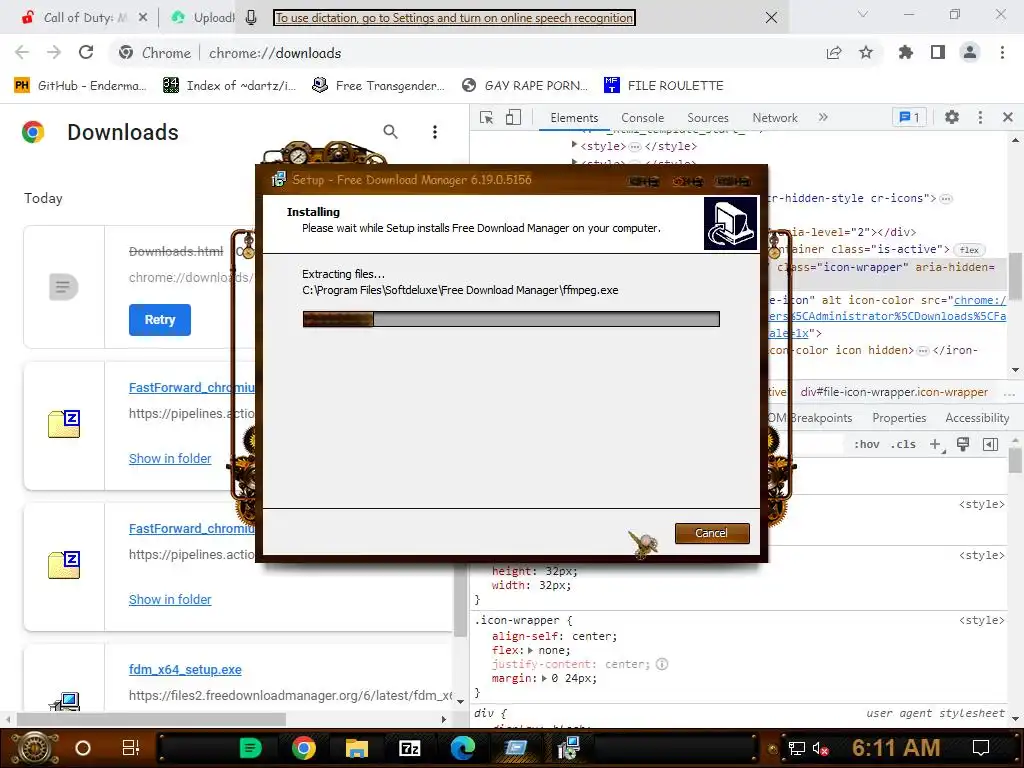Open 7-Zip from the taskbar

coord(409,748)
